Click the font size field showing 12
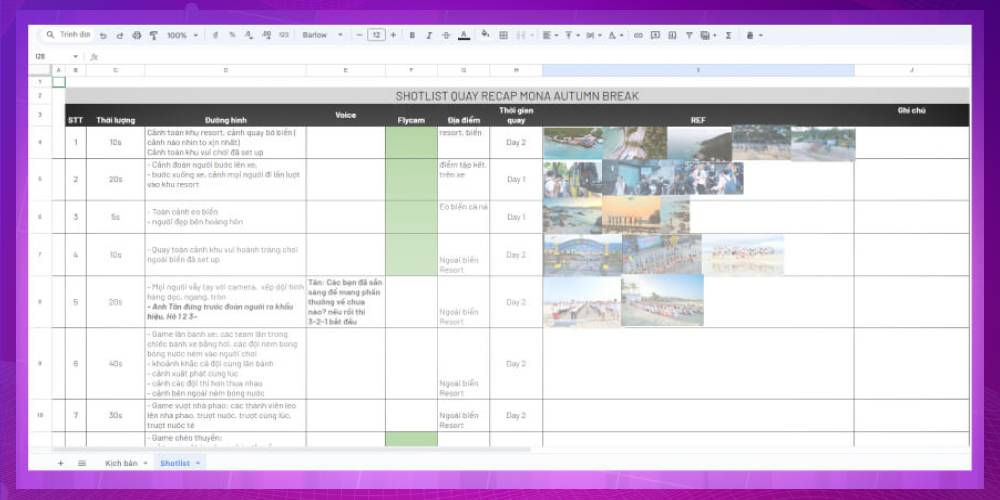This screenshot has width=1000, height=500. [376, 35]
